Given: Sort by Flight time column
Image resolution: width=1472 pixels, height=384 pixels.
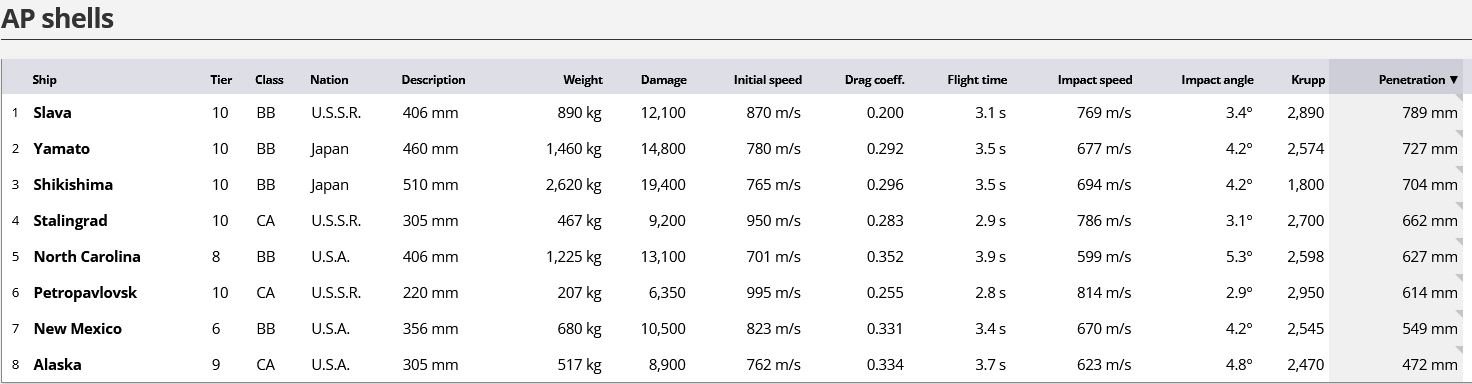Looking at the screenshot, I should pos(977,80).
